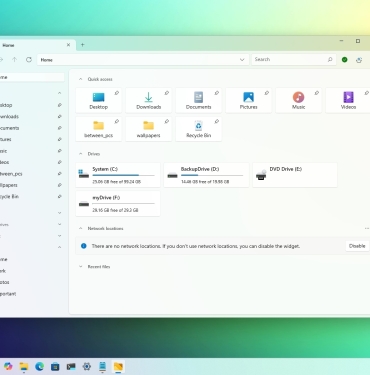Click the '23.06 GB free of 99.24 GB' text
Screen dimensions: 370x375
tap(117, 182)
